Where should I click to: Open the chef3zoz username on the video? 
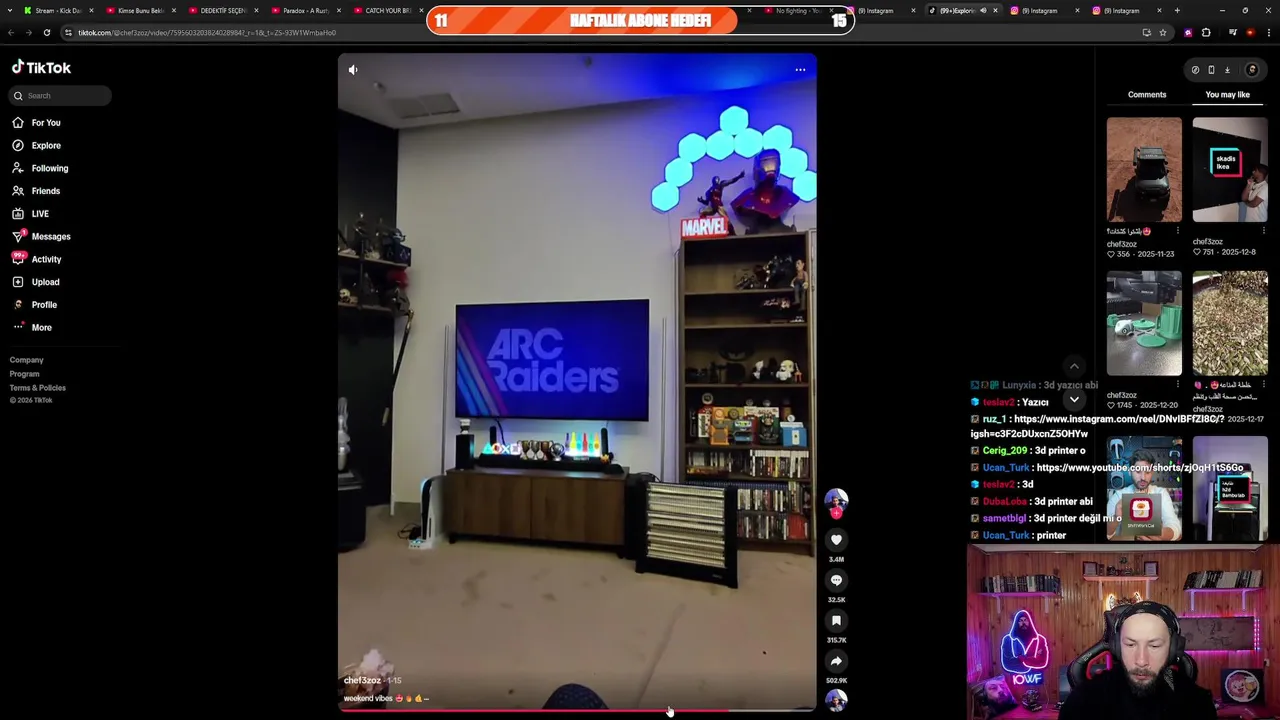[x=362, y=680]
